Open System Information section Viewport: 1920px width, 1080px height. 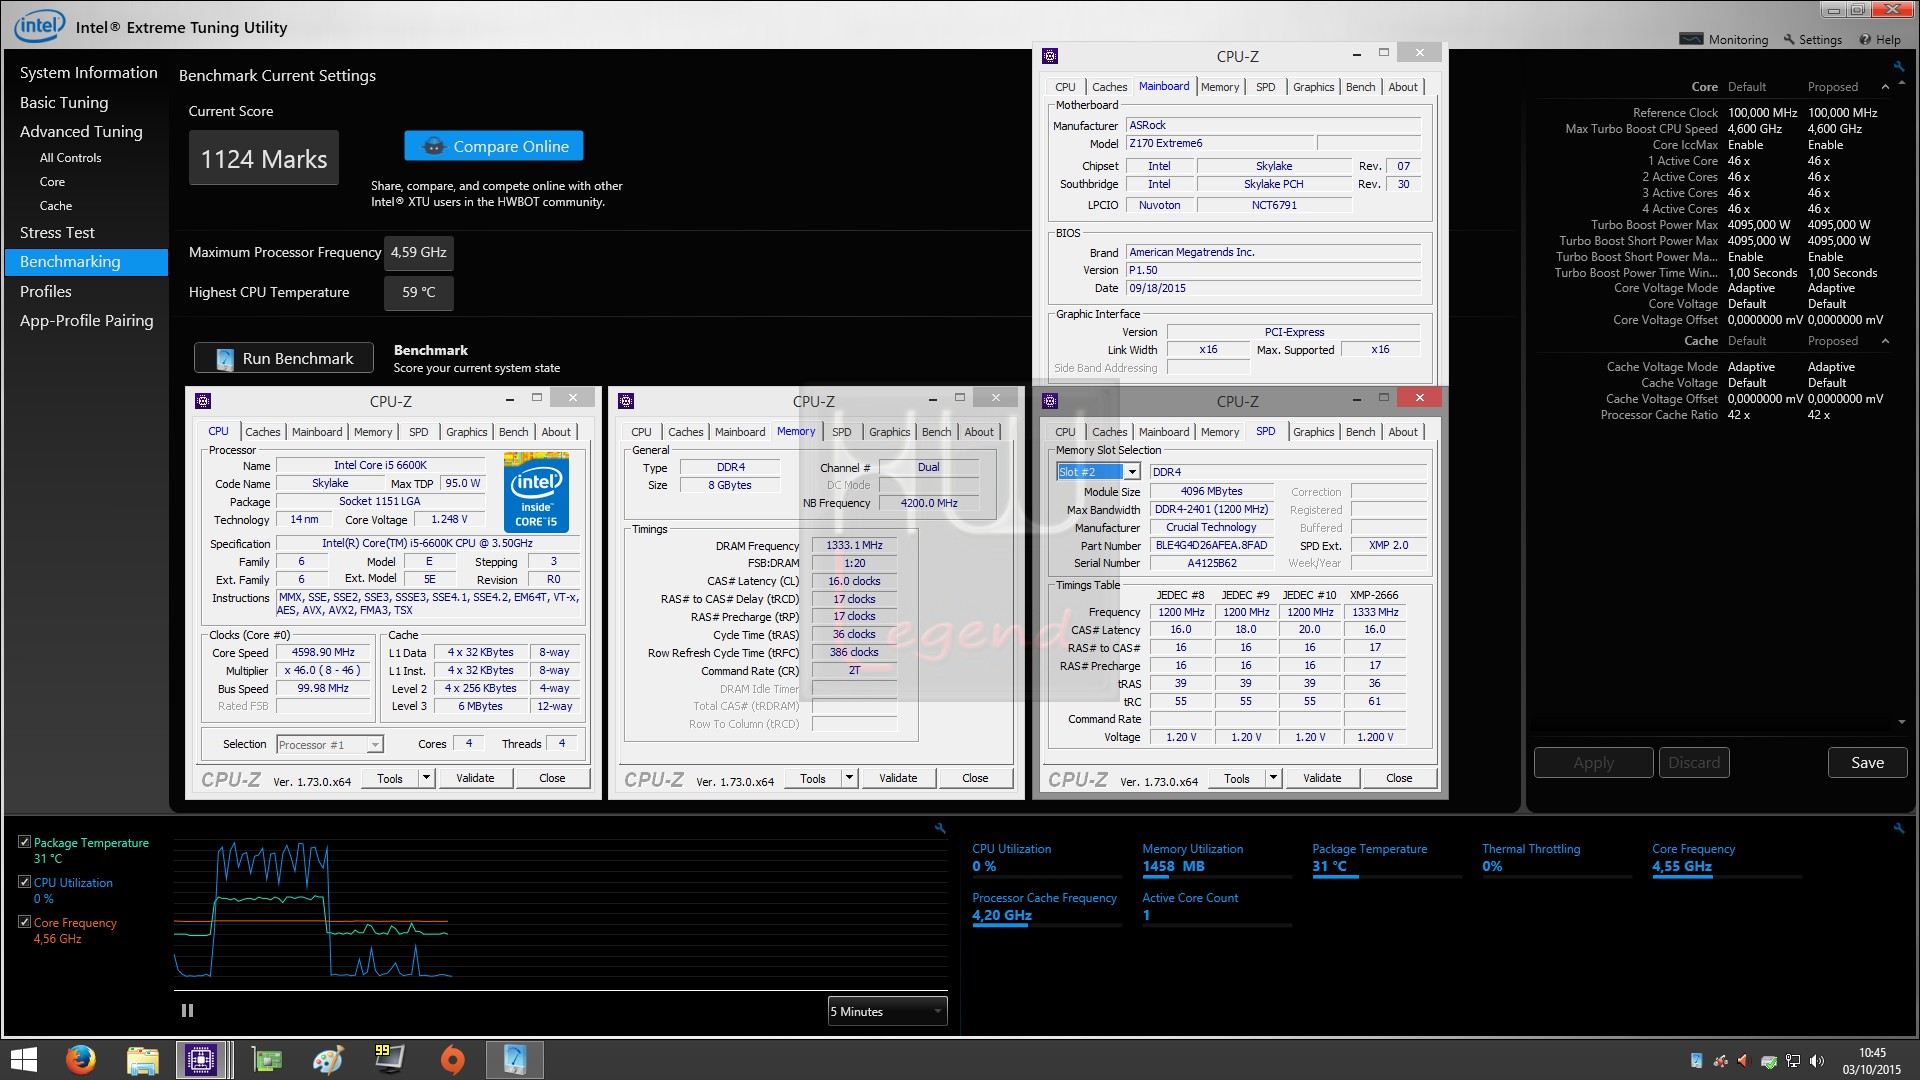point(88,72)
